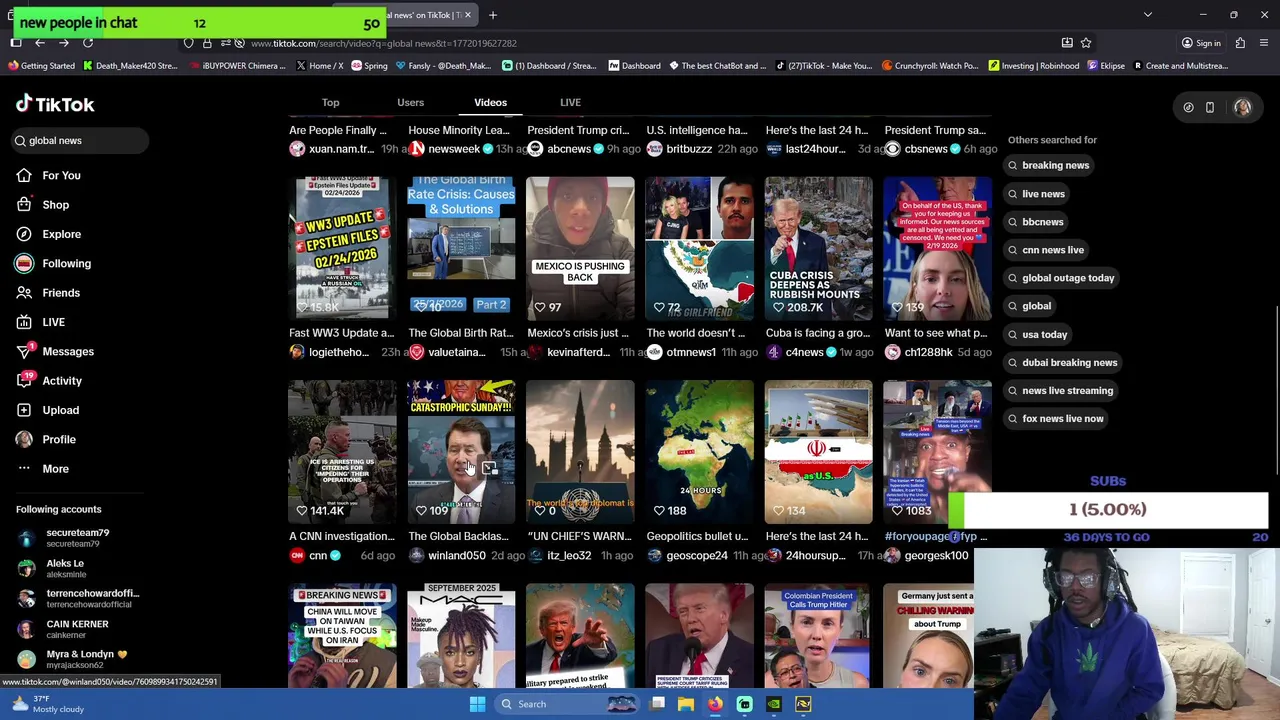Screen dimensions: 1280x720
Task: Switch to the LIVE results tab
Action: [x=570, y=102]
